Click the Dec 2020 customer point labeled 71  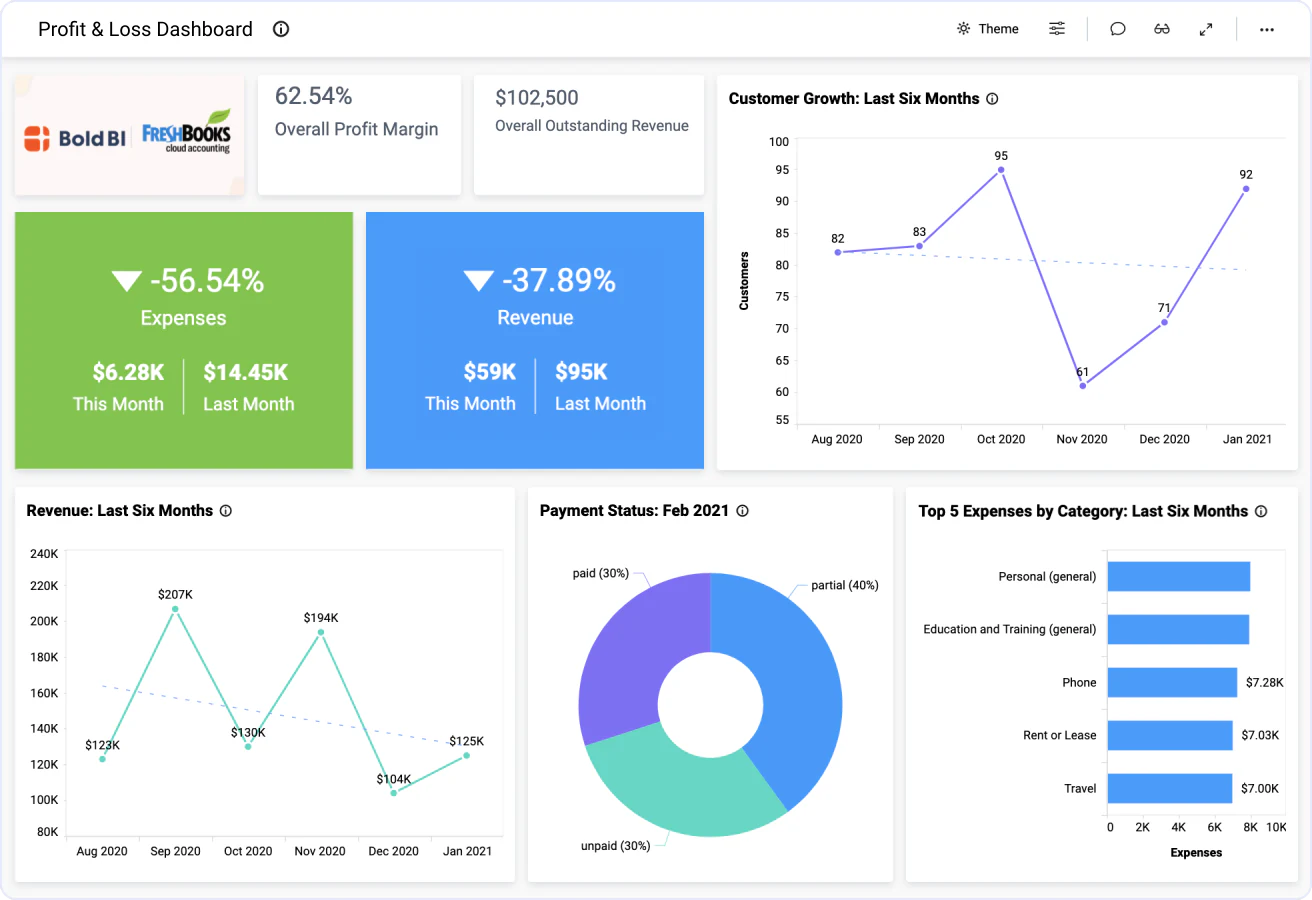point(1164,322)
